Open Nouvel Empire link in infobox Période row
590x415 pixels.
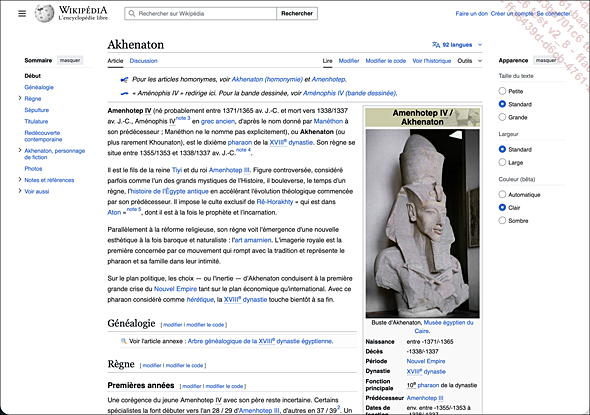point(426,361)
